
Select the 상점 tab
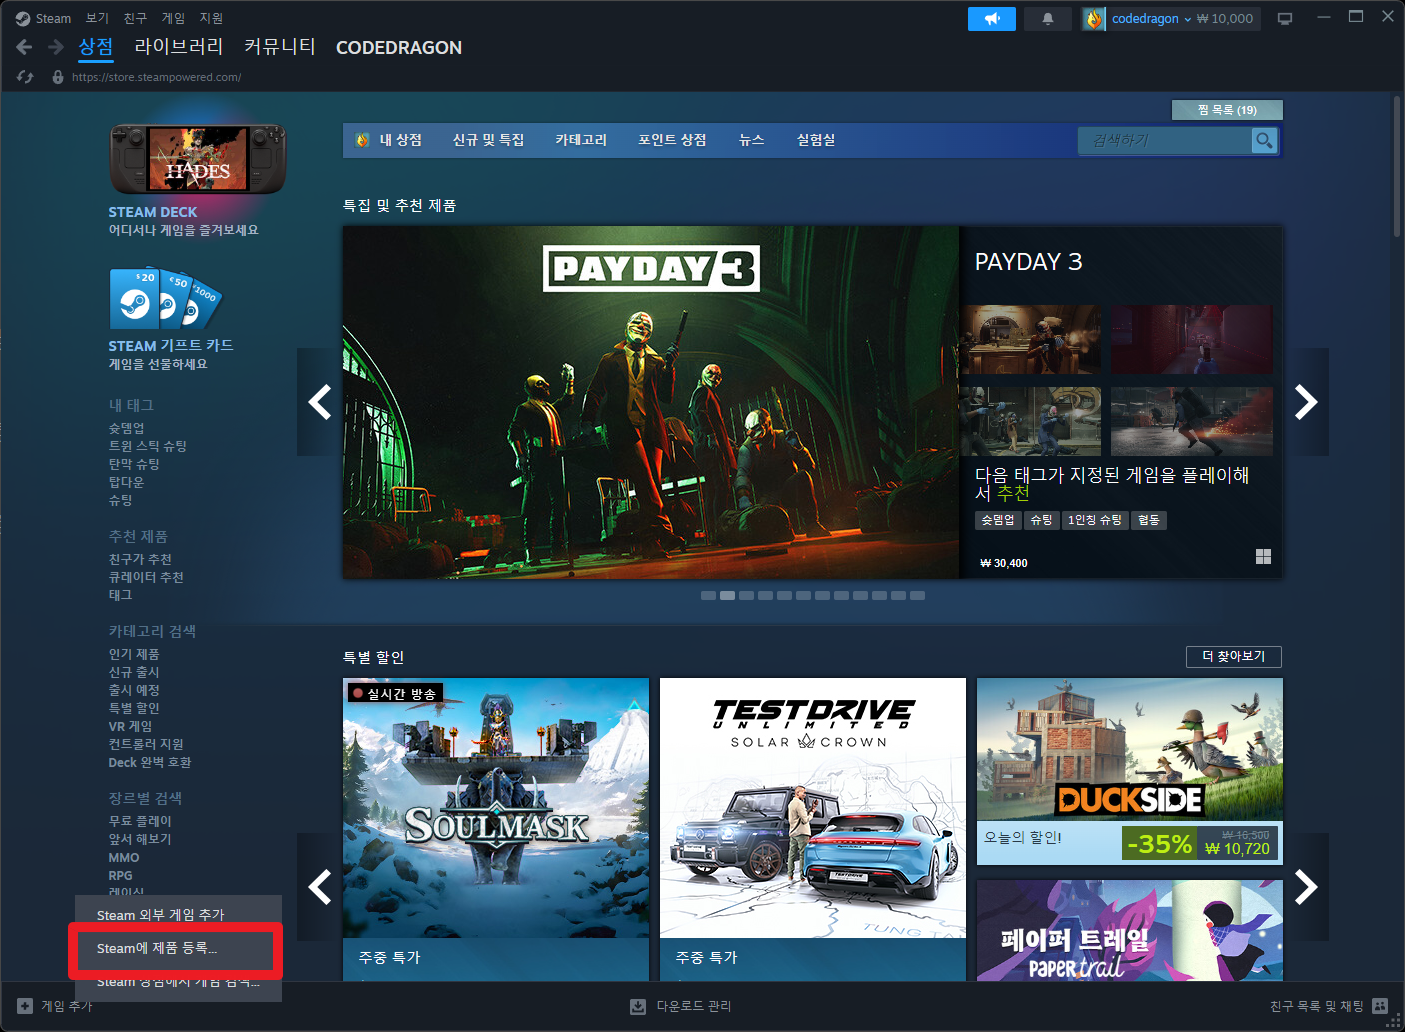[x=96, y=47]
